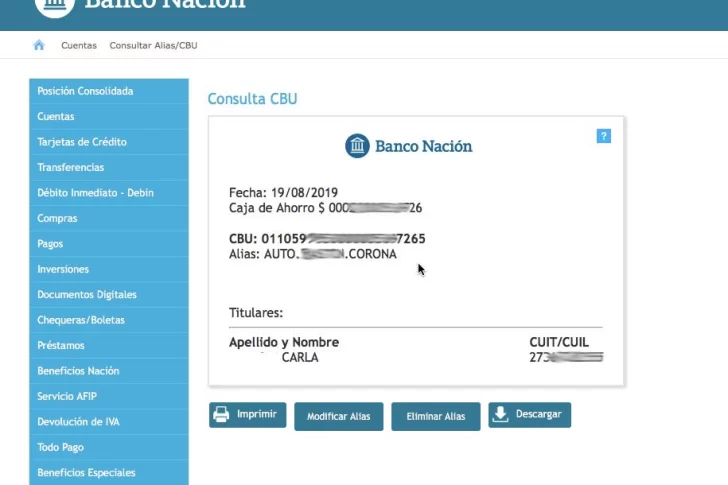Select Todo Pago in sidebar

109,448
